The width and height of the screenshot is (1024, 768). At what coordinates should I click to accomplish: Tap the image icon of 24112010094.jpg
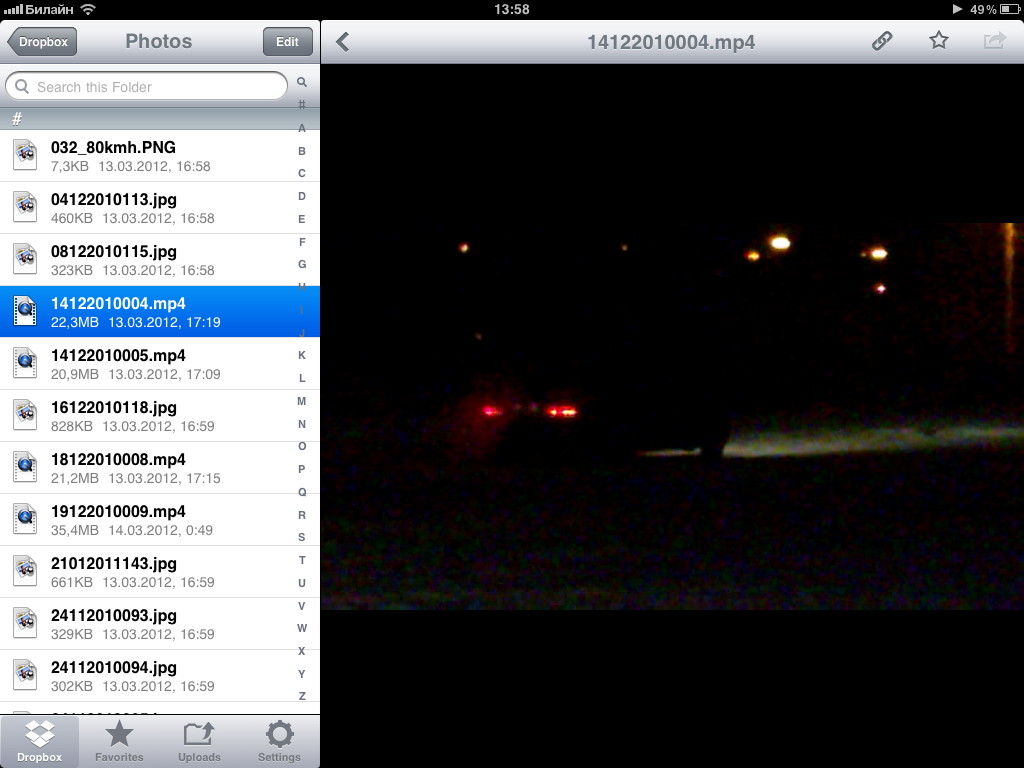[x=25, y=675]
